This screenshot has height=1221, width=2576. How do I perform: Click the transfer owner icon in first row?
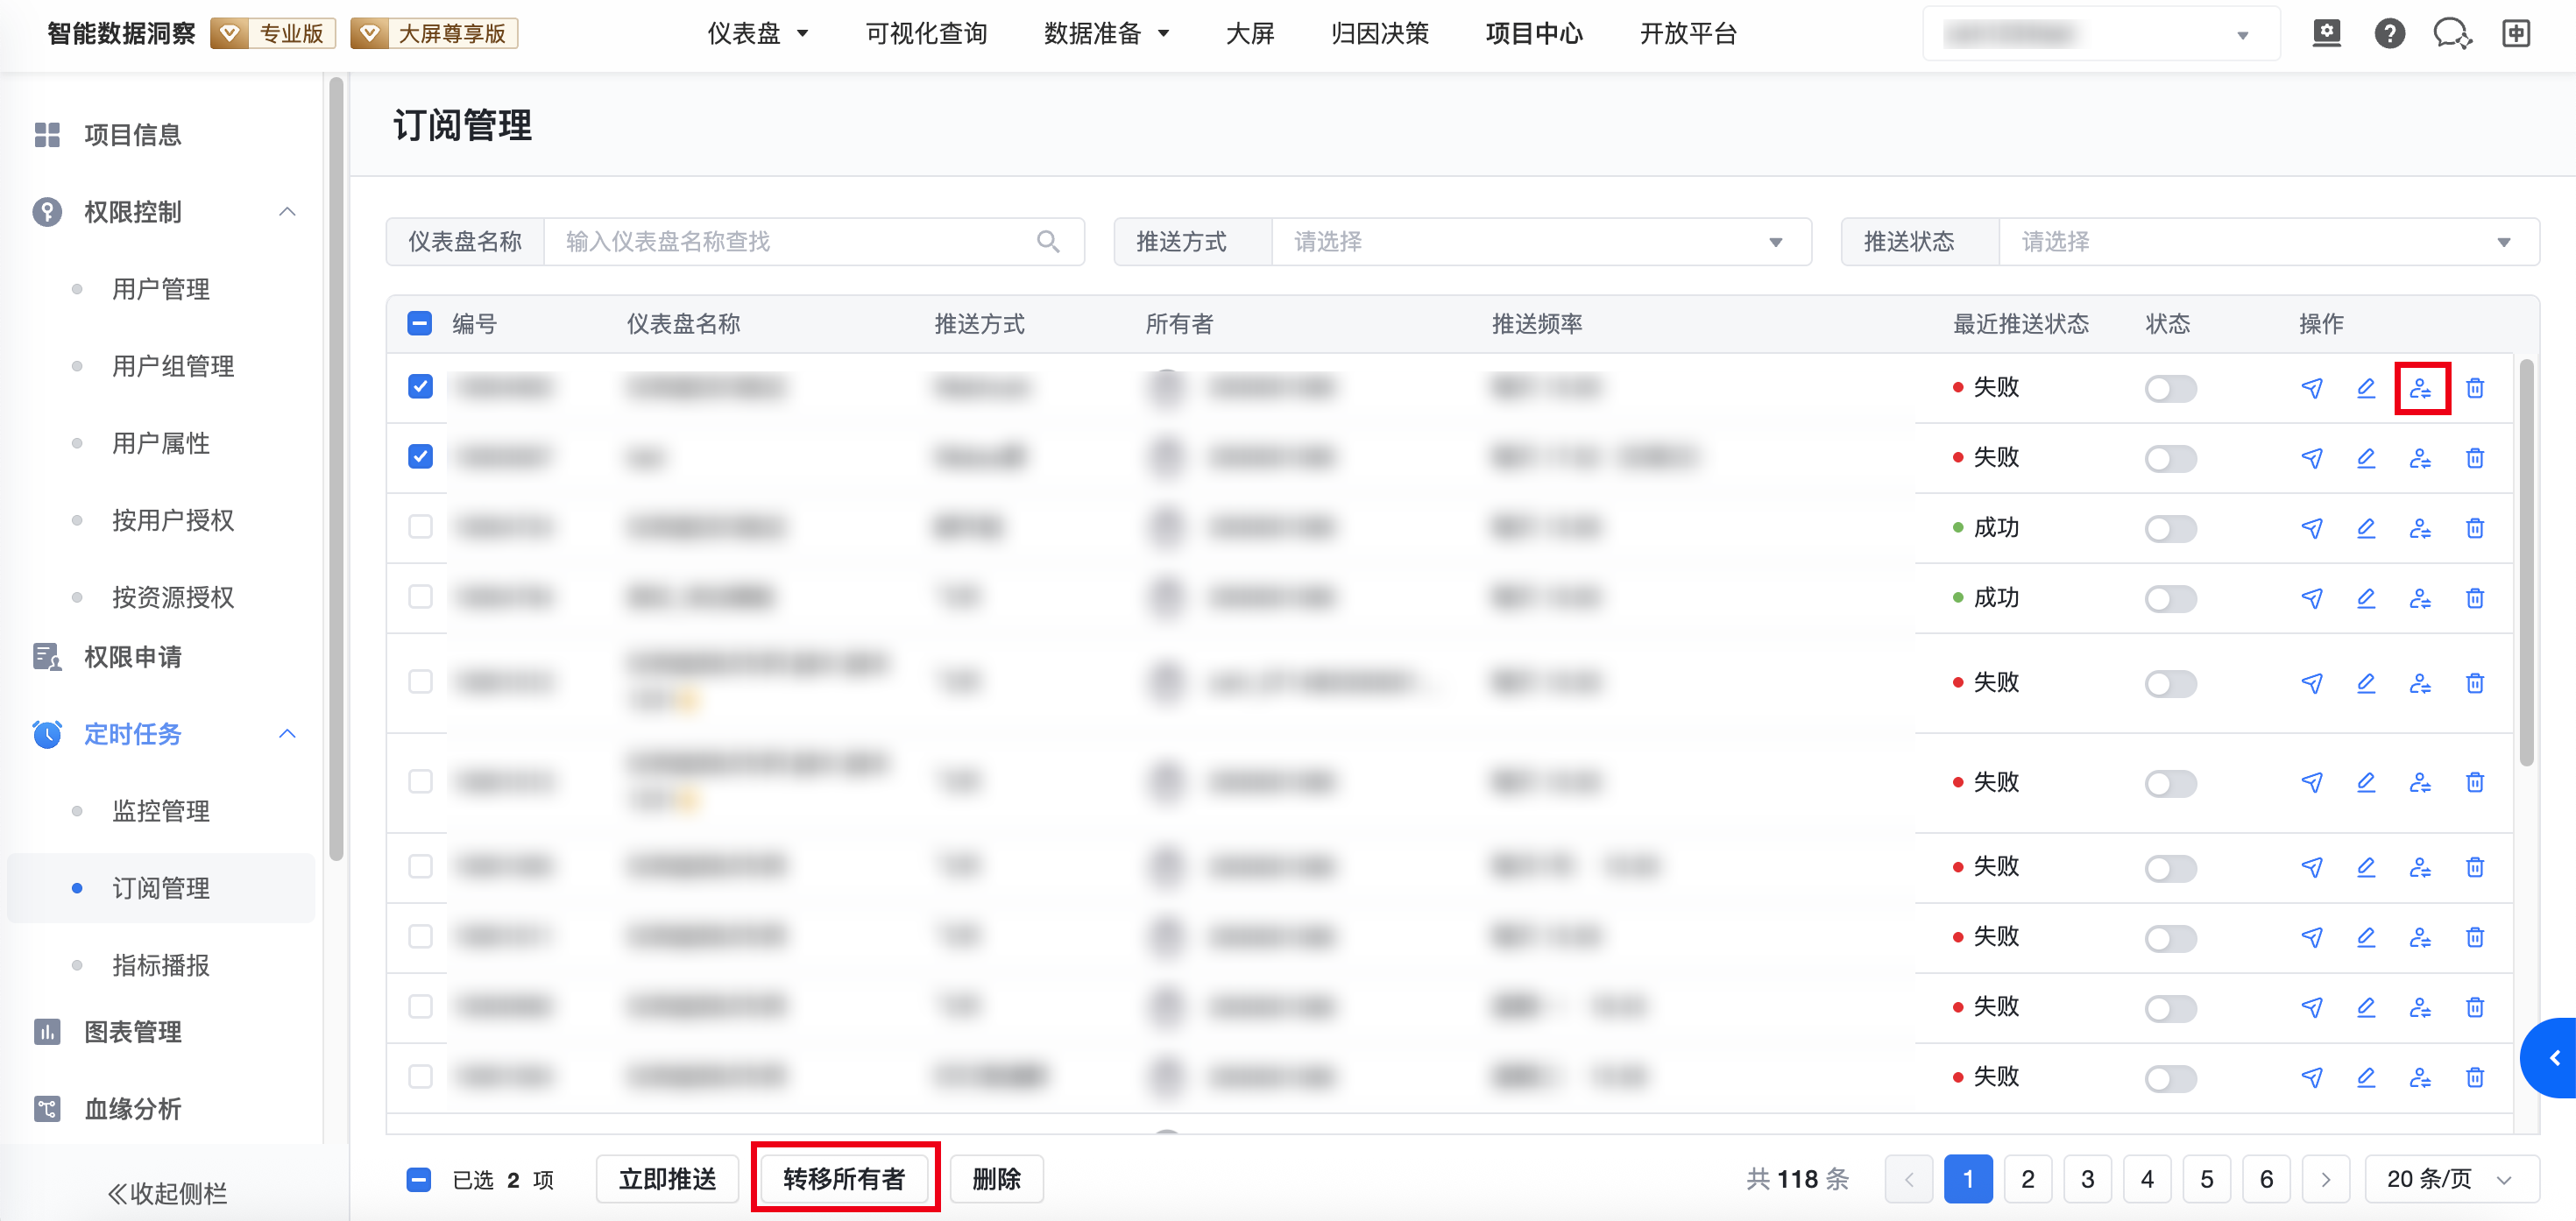pos(2420,388)
